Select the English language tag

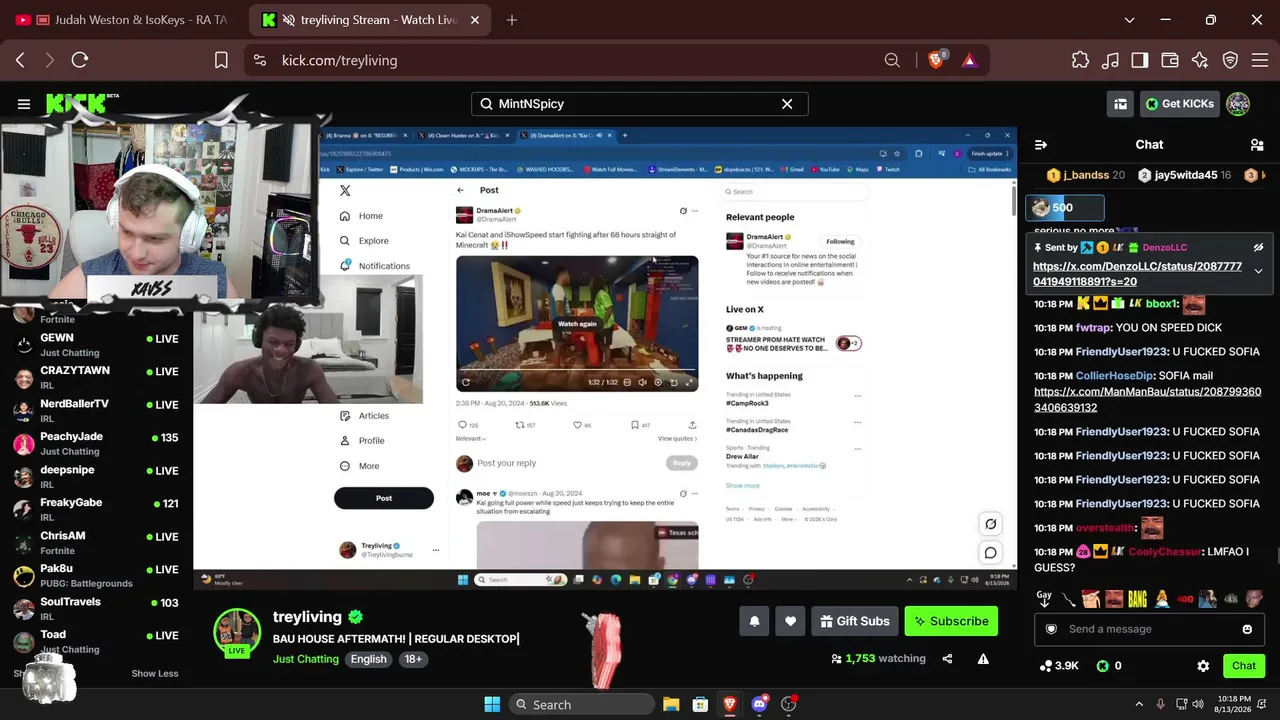point(368,659)
